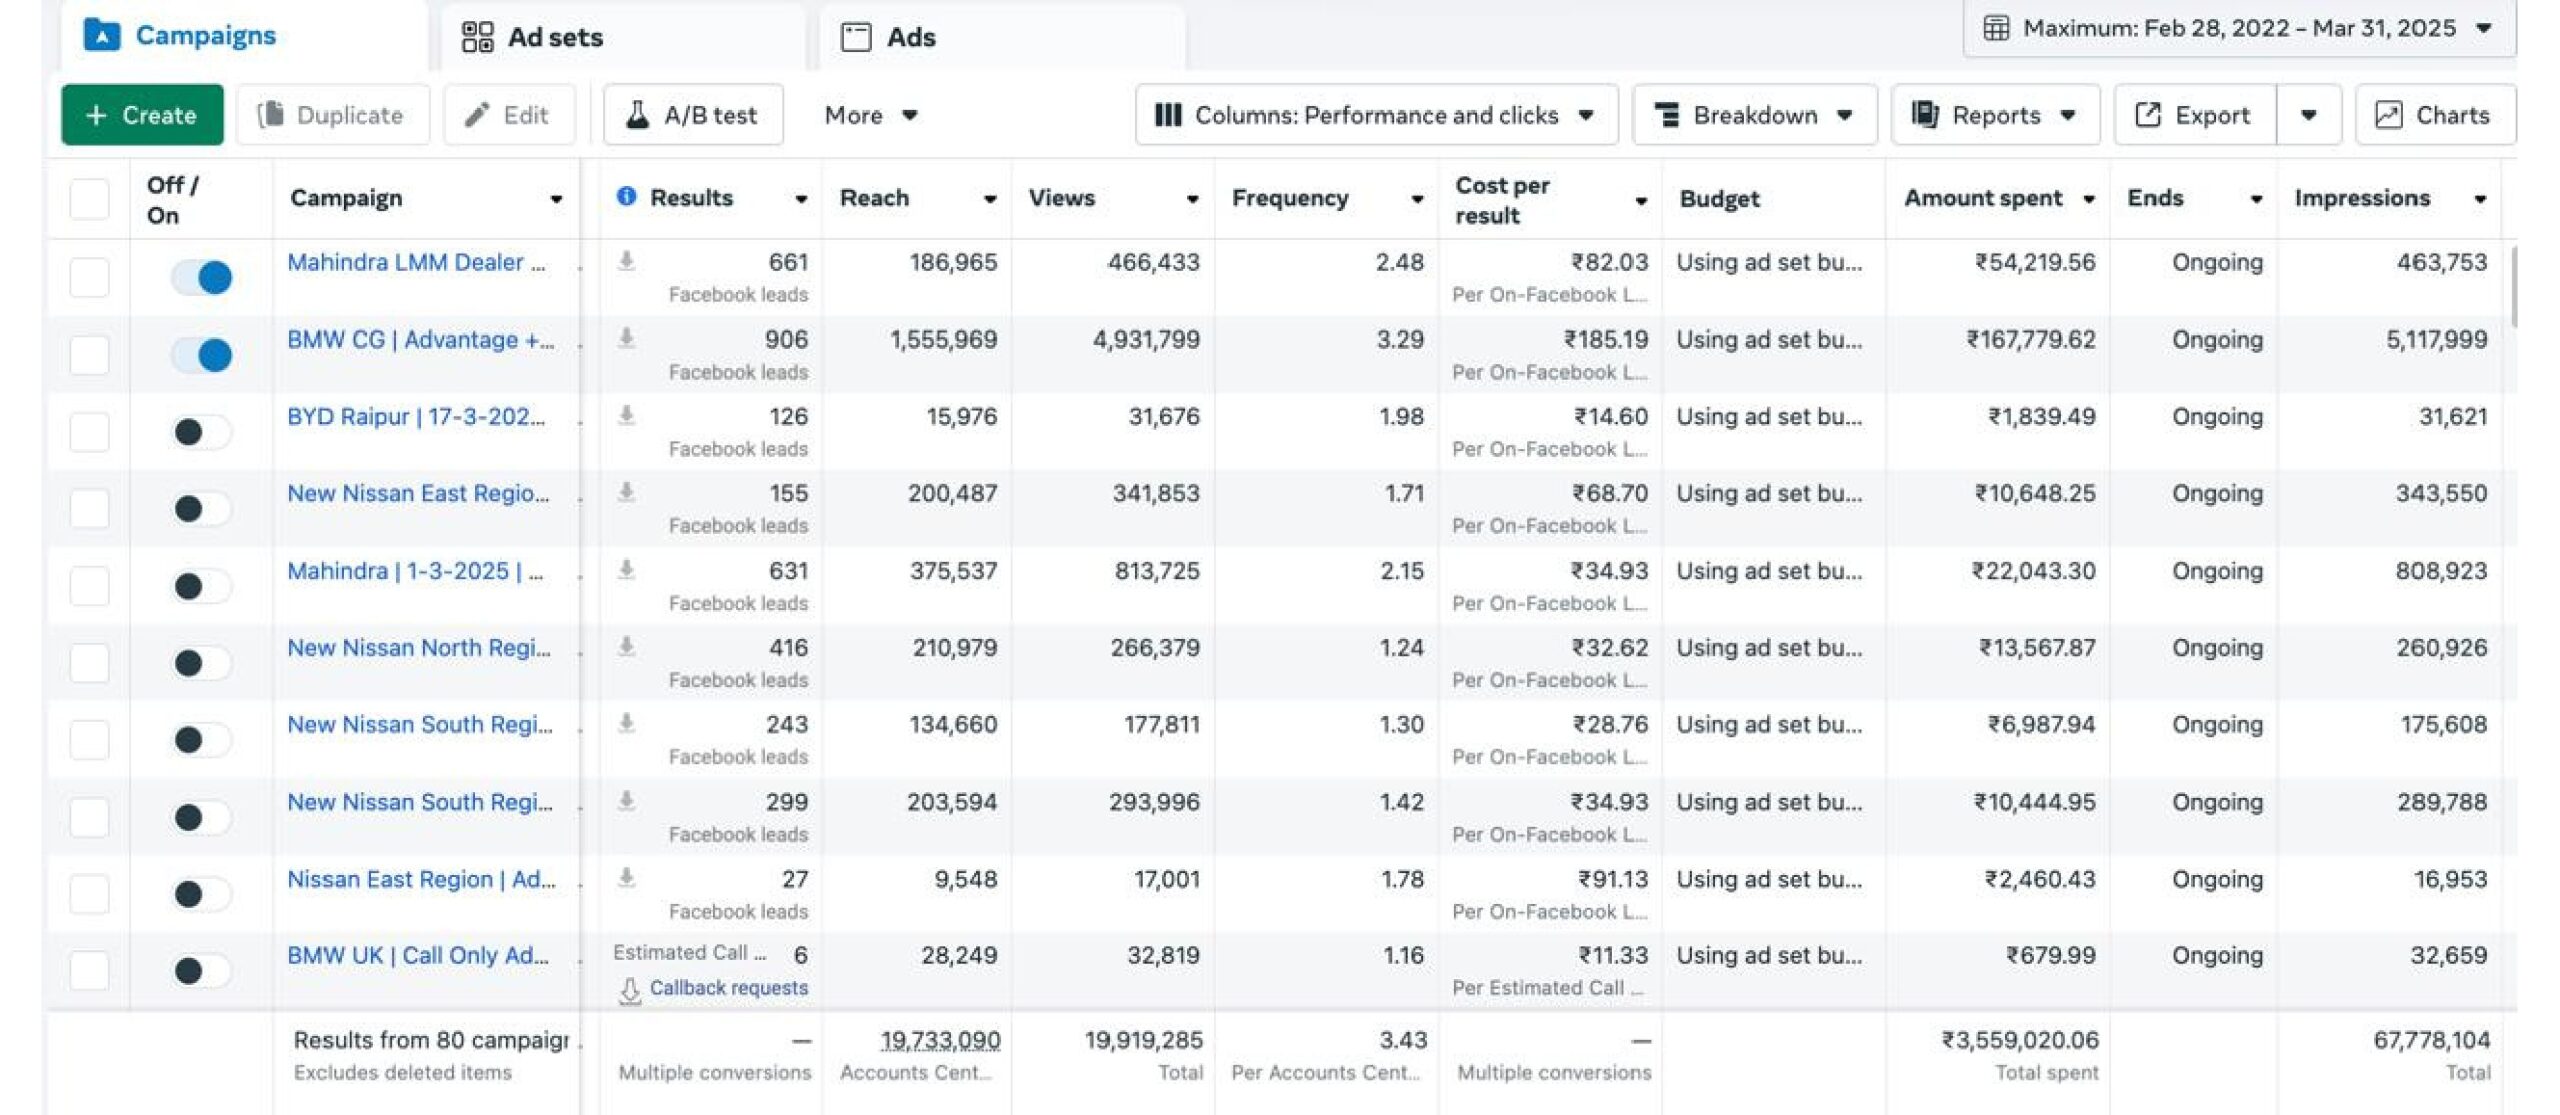Open Amount spent column dropdown
2560x1115 pixels.
[2089, 199]
